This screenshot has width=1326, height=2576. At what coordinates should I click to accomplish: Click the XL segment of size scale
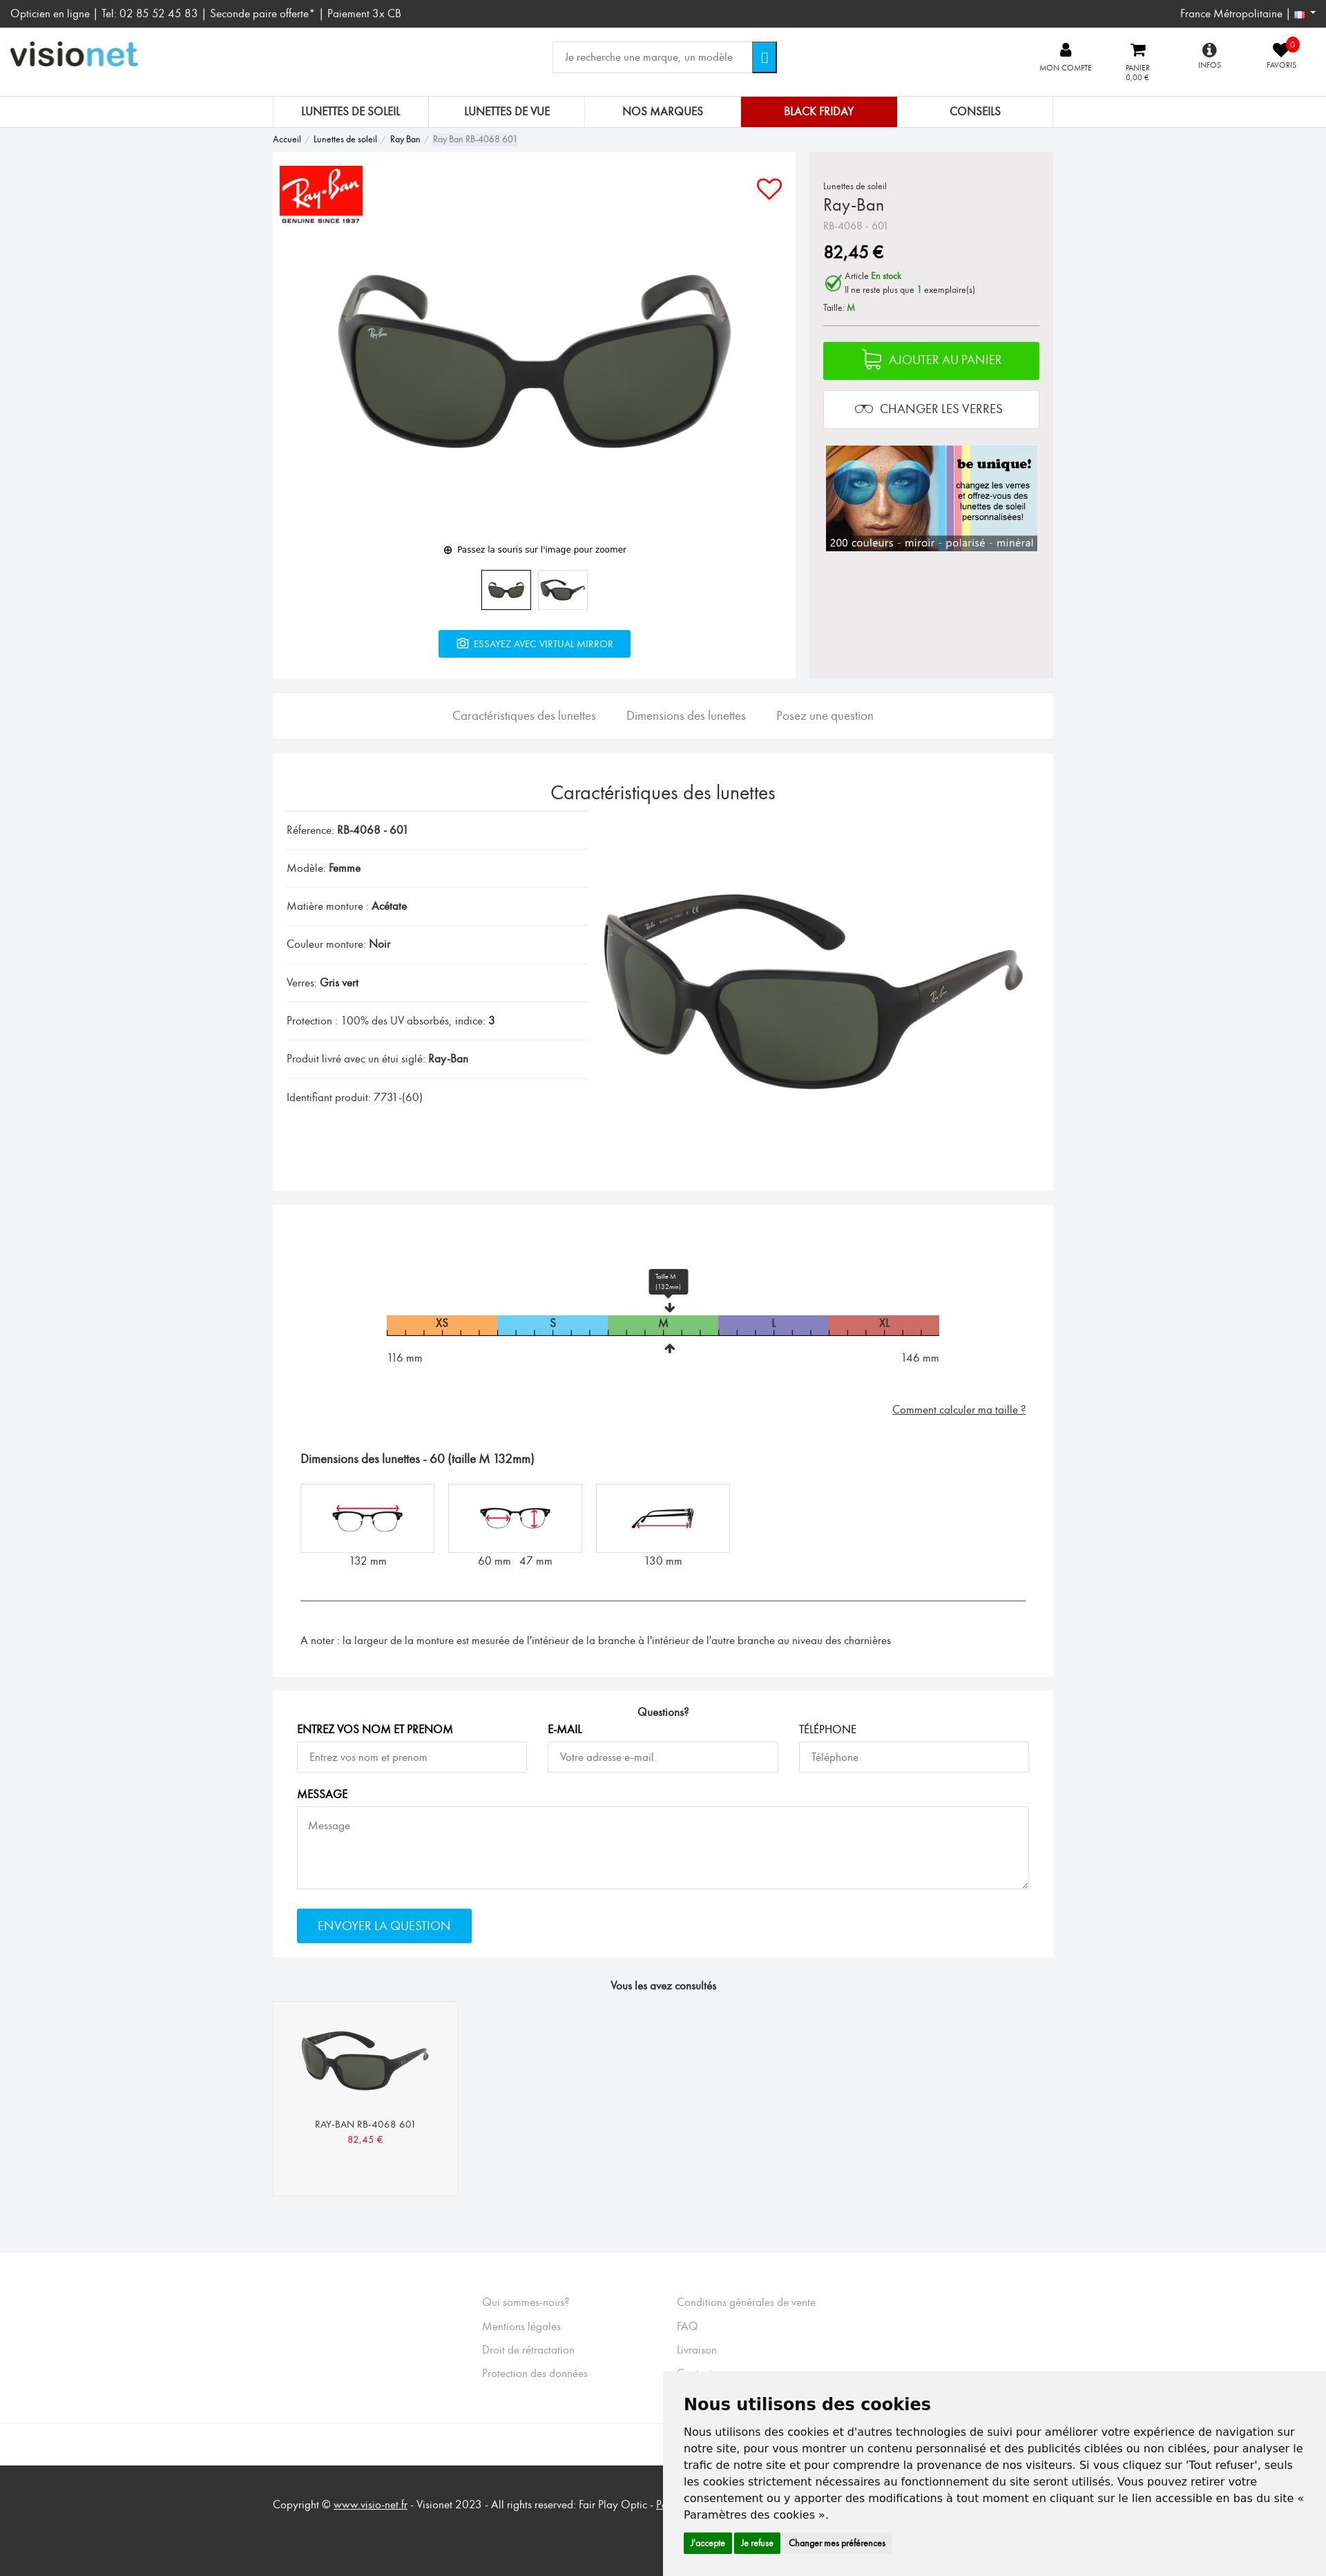click(x=884, y=1325)
